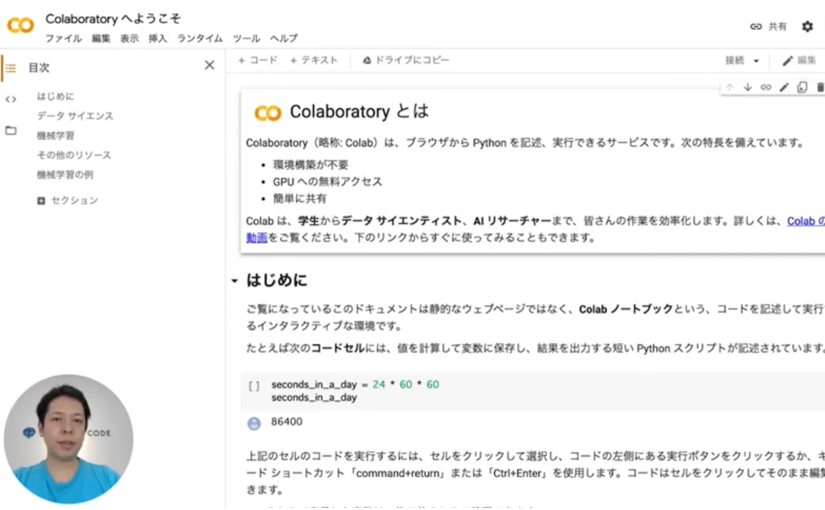Open the files folder sidebar icon
This screenshot has width=825, height=510.
tap(11, 131)
